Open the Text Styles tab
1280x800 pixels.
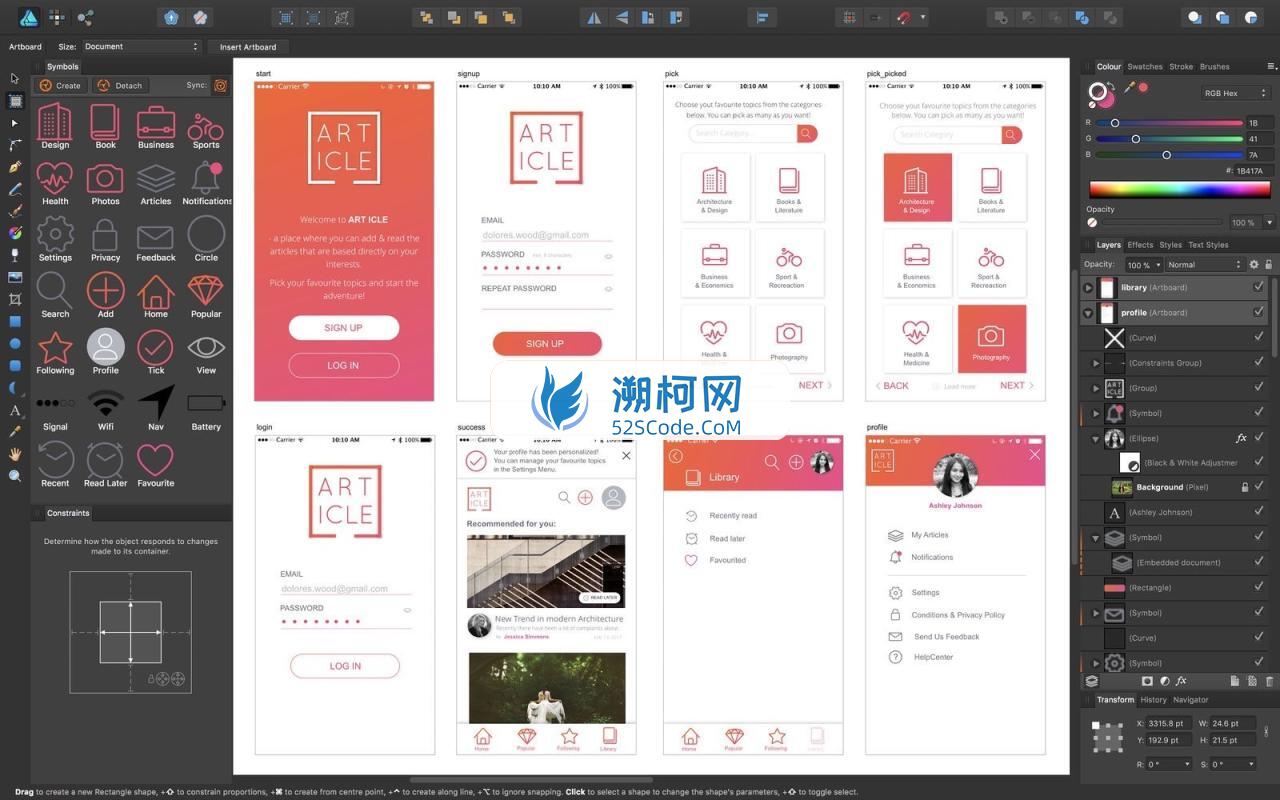[x=1208, y=245]
